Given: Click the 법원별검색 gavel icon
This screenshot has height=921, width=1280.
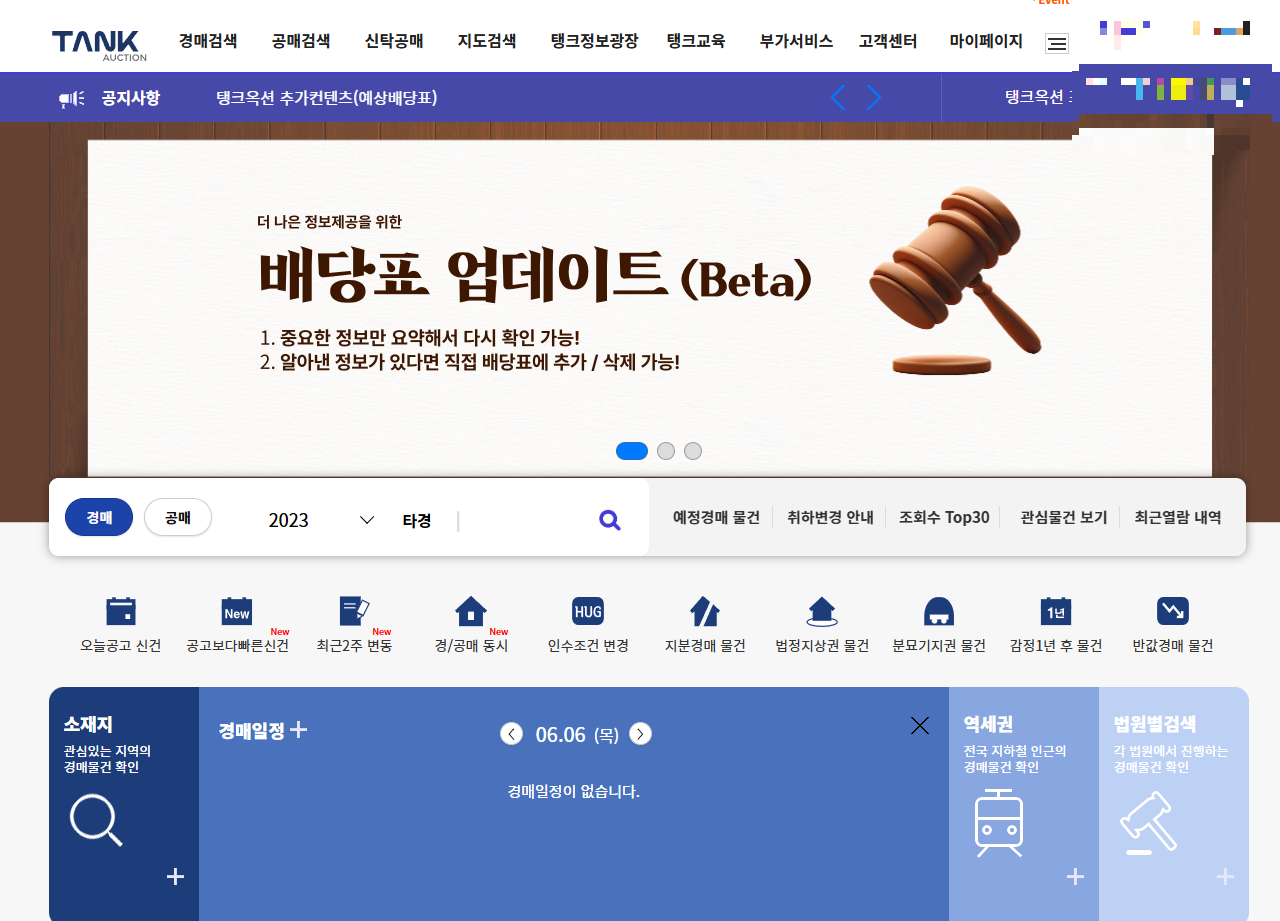Looking at the screenshot, I should coord(1146,823).
